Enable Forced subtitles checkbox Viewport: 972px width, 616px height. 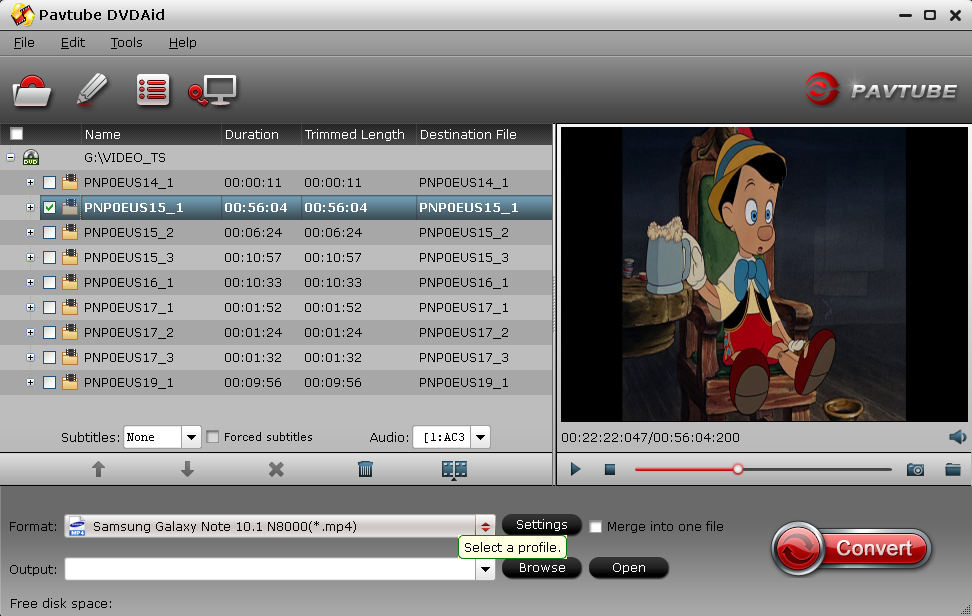tap(213, 437)
